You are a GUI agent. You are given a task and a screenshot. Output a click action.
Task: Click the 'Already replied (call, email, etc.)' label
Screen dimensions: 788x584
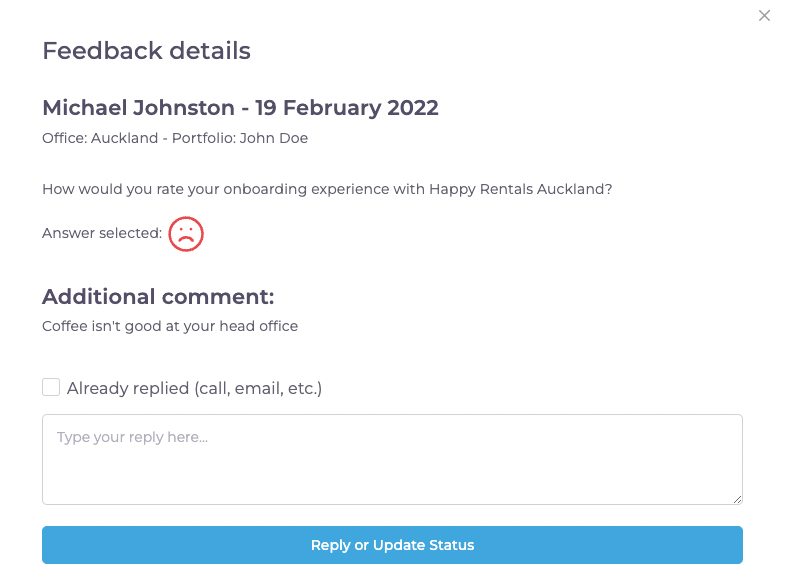(x=194, y=388)
